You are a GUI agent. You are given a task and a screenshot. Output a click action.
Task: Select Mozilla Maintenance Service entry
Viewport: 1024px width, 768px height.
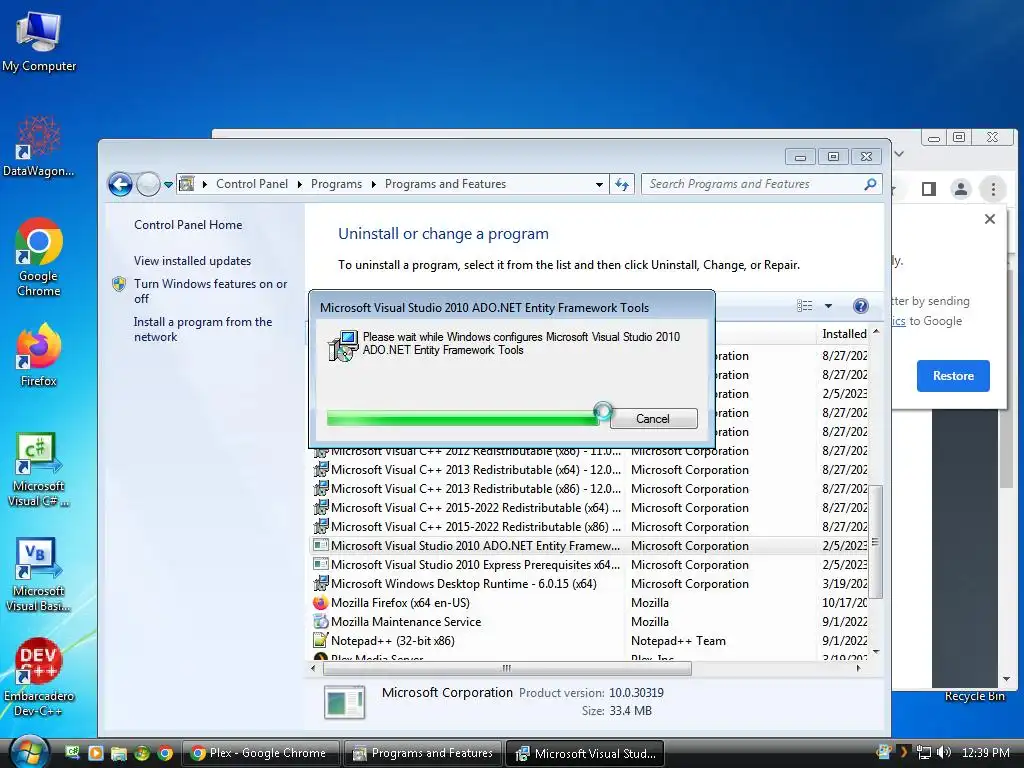click(591, 621)
